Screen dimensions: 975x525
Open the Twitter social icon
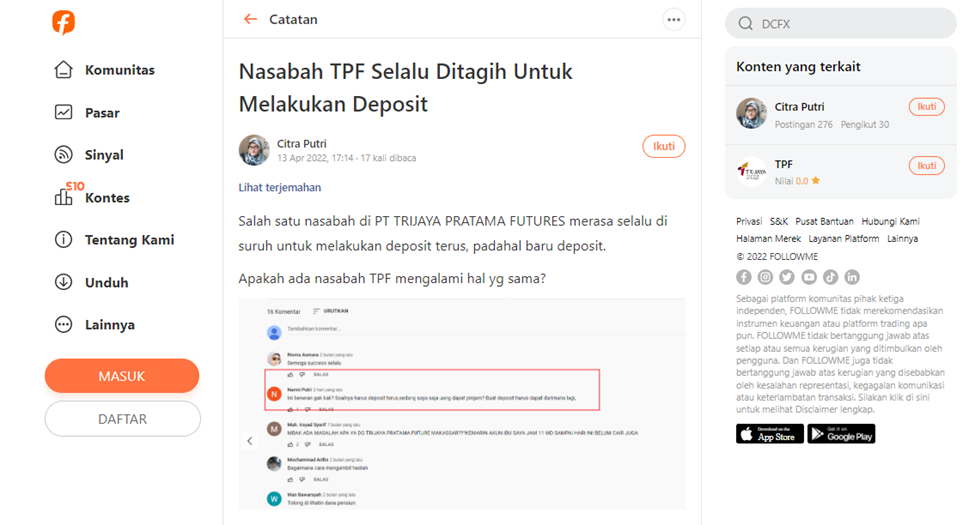(787, 277)
